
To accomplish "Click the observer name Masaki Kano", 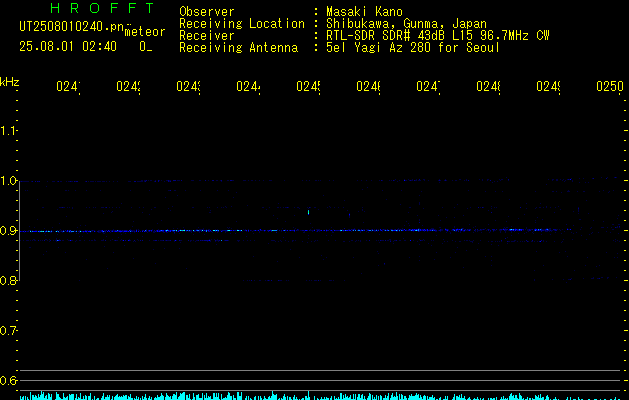I will 364,12.
